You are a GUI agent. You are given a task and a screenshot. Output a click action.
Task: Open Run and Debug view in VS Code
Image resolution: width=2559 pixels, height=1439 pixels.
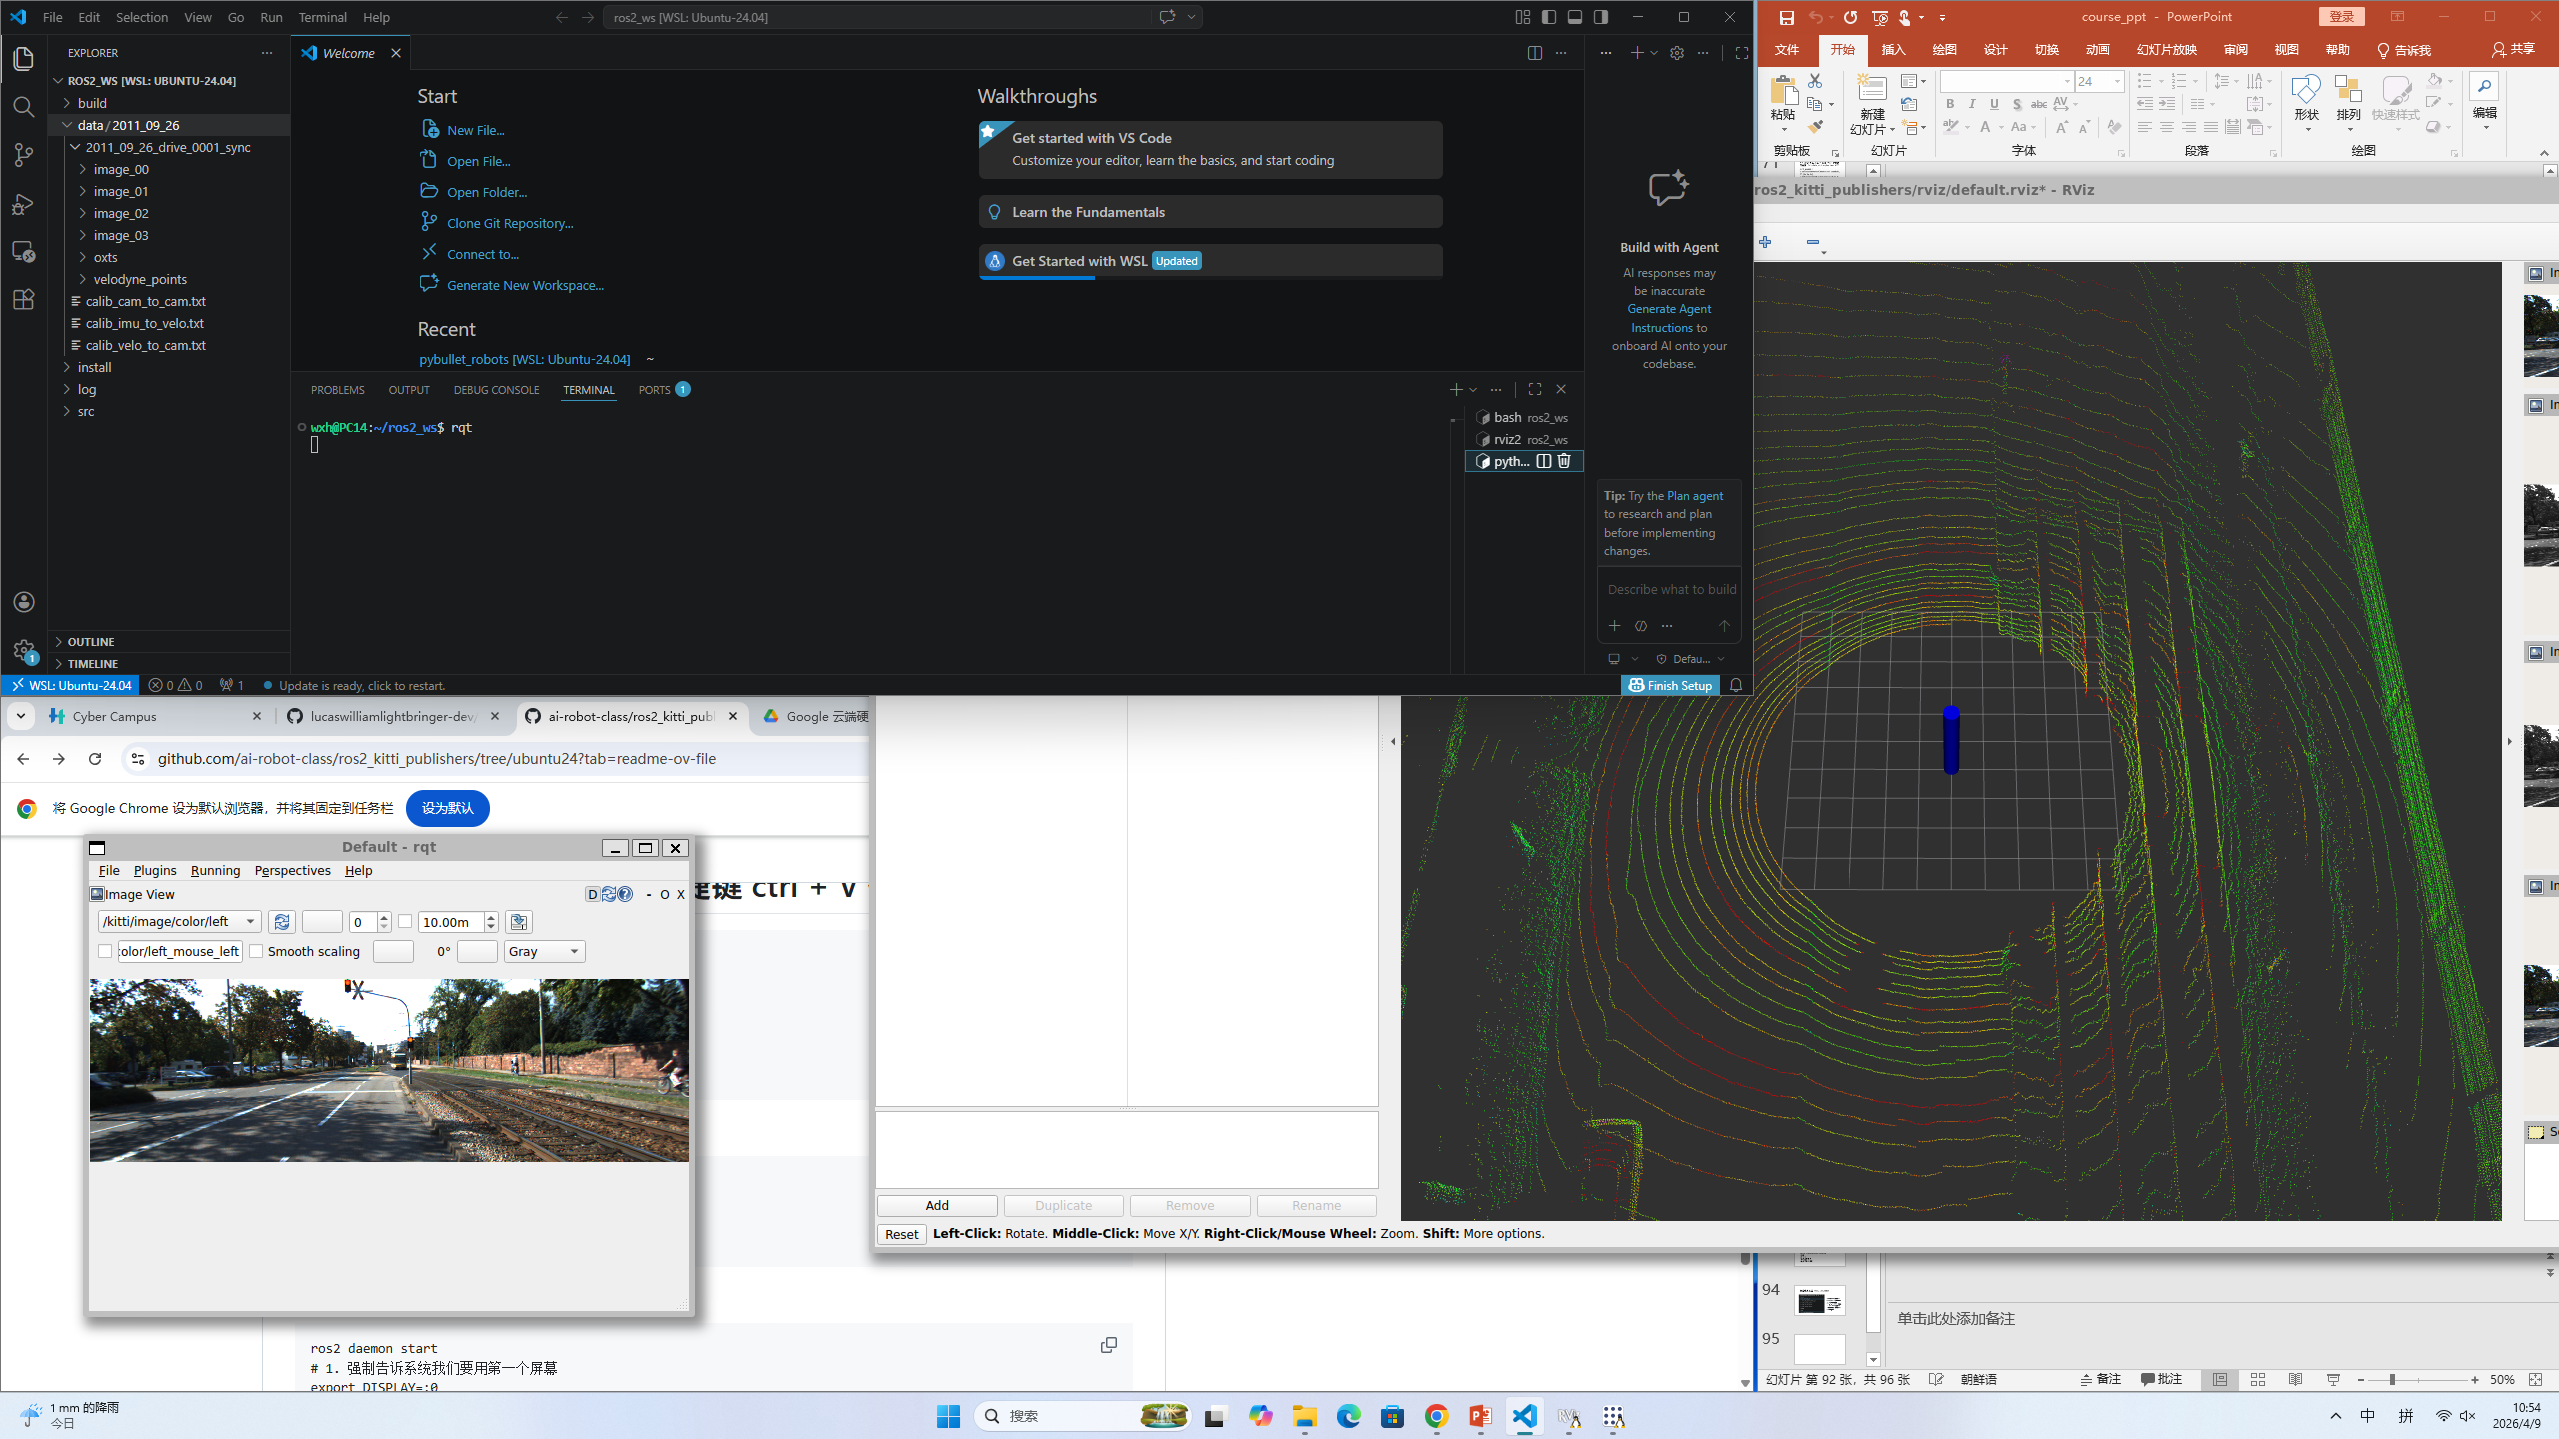24,204
